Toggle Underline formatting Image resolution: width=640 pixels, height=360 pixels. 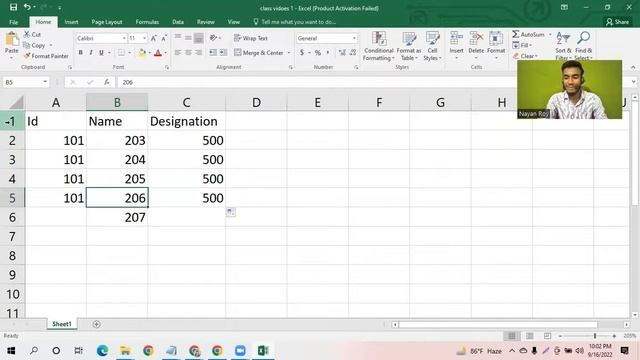point(101,53)
